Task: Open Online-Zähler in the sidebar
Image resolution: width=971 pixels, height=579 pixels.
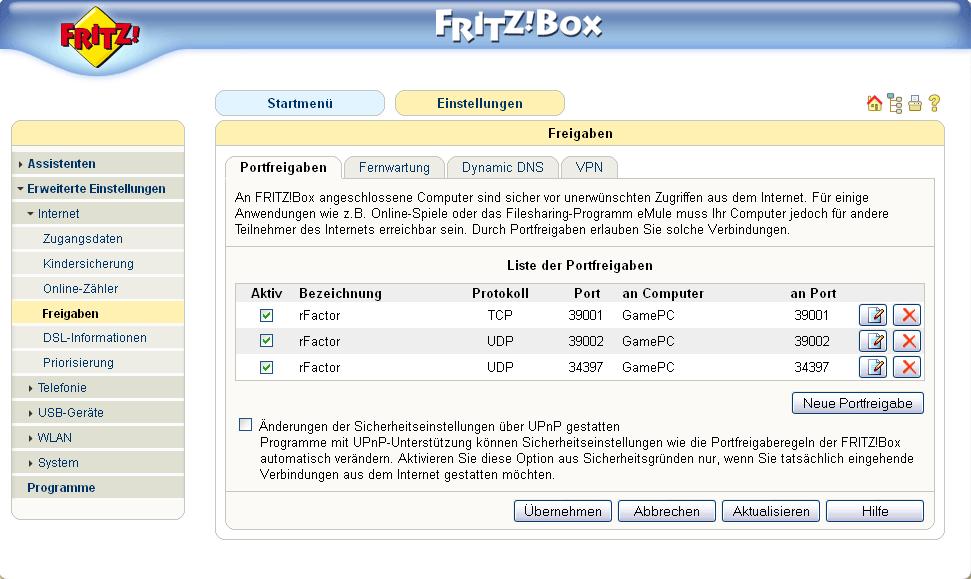Action: click(98, 289)
